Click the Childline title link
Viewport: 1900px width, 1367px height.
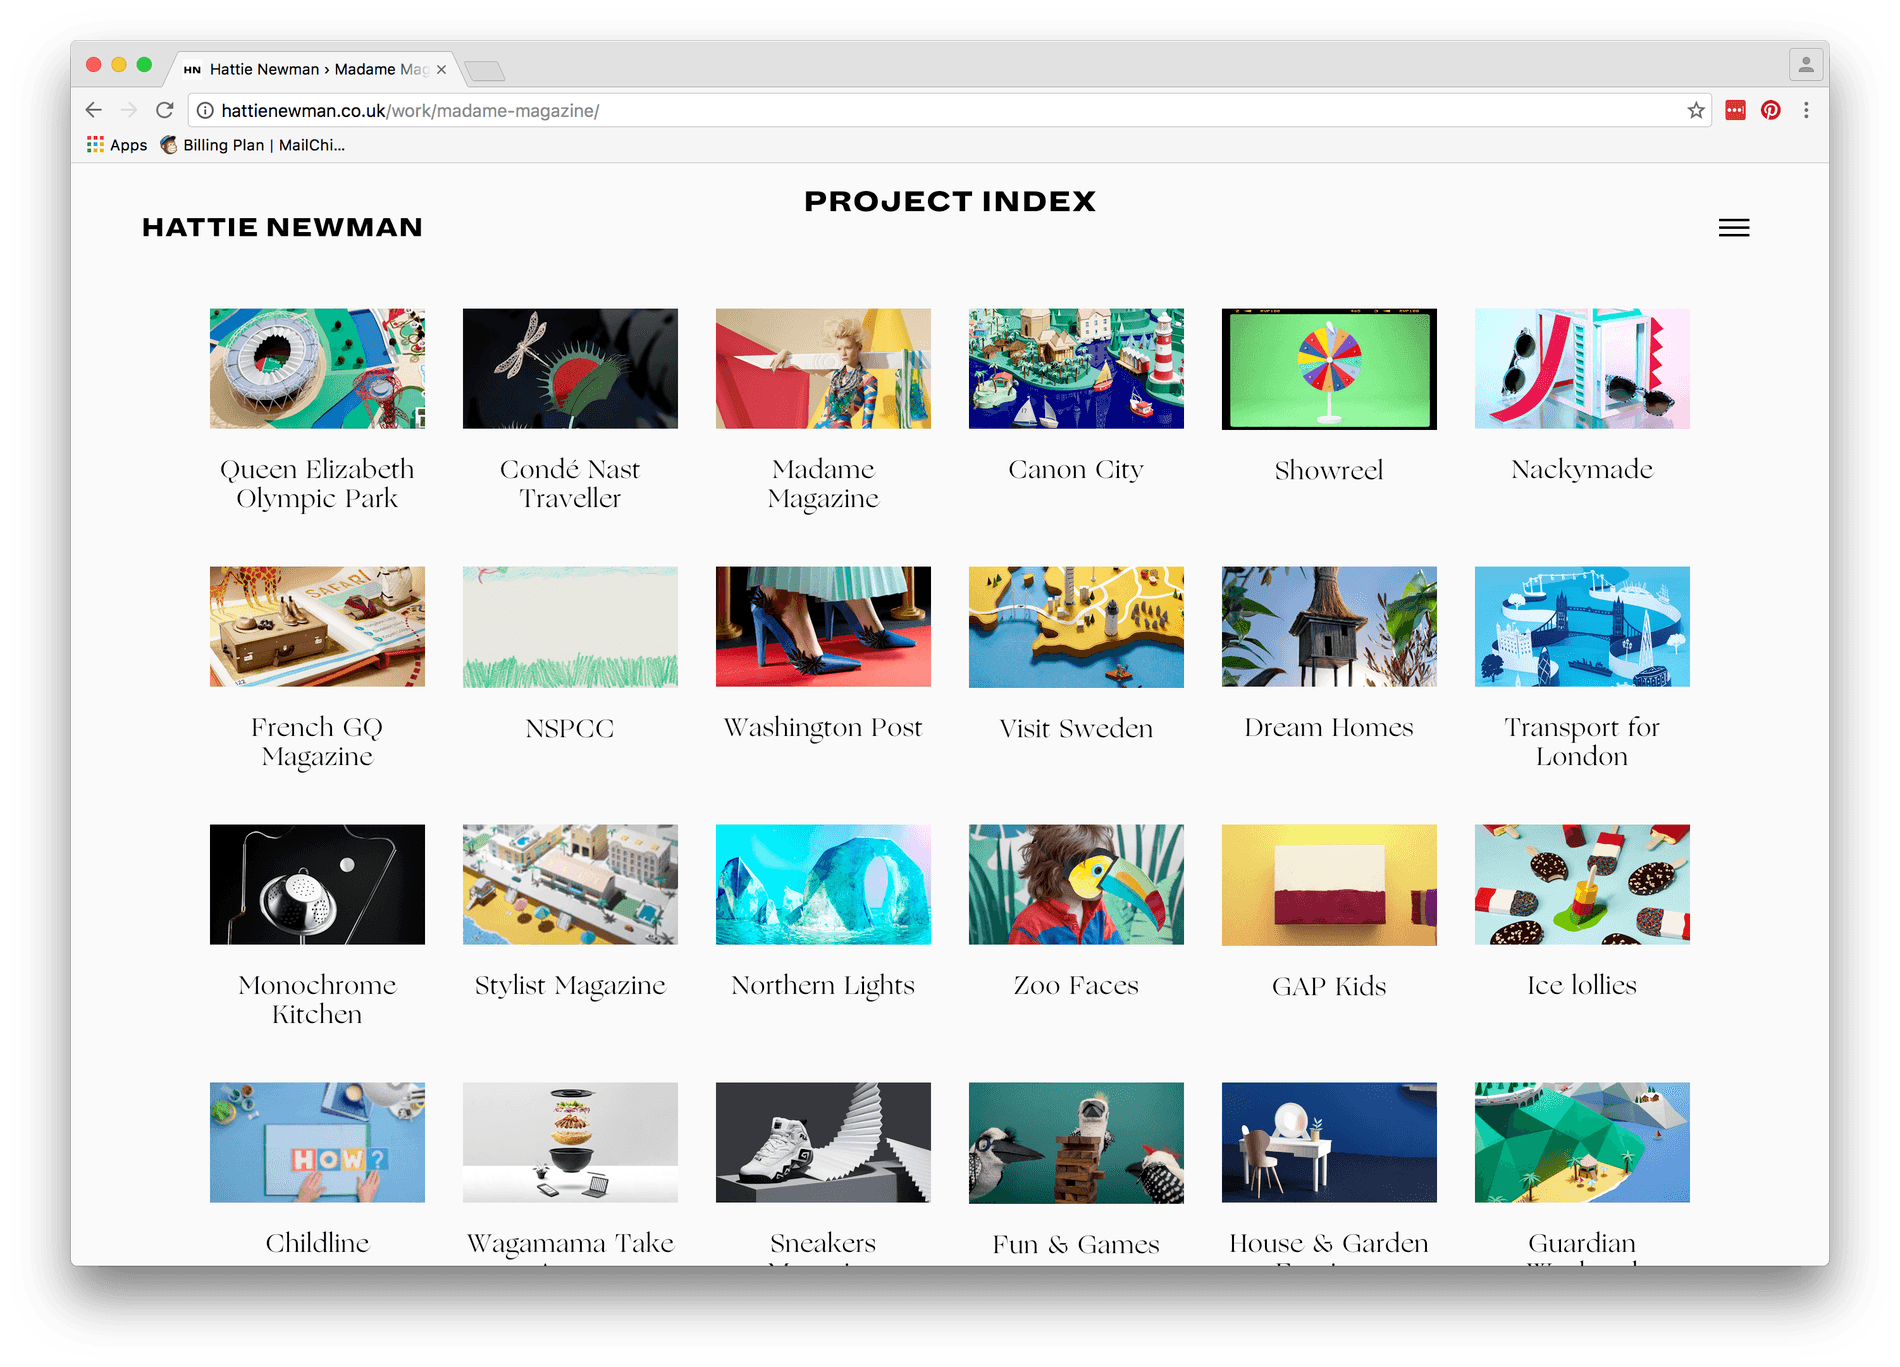click(317, 1243)
